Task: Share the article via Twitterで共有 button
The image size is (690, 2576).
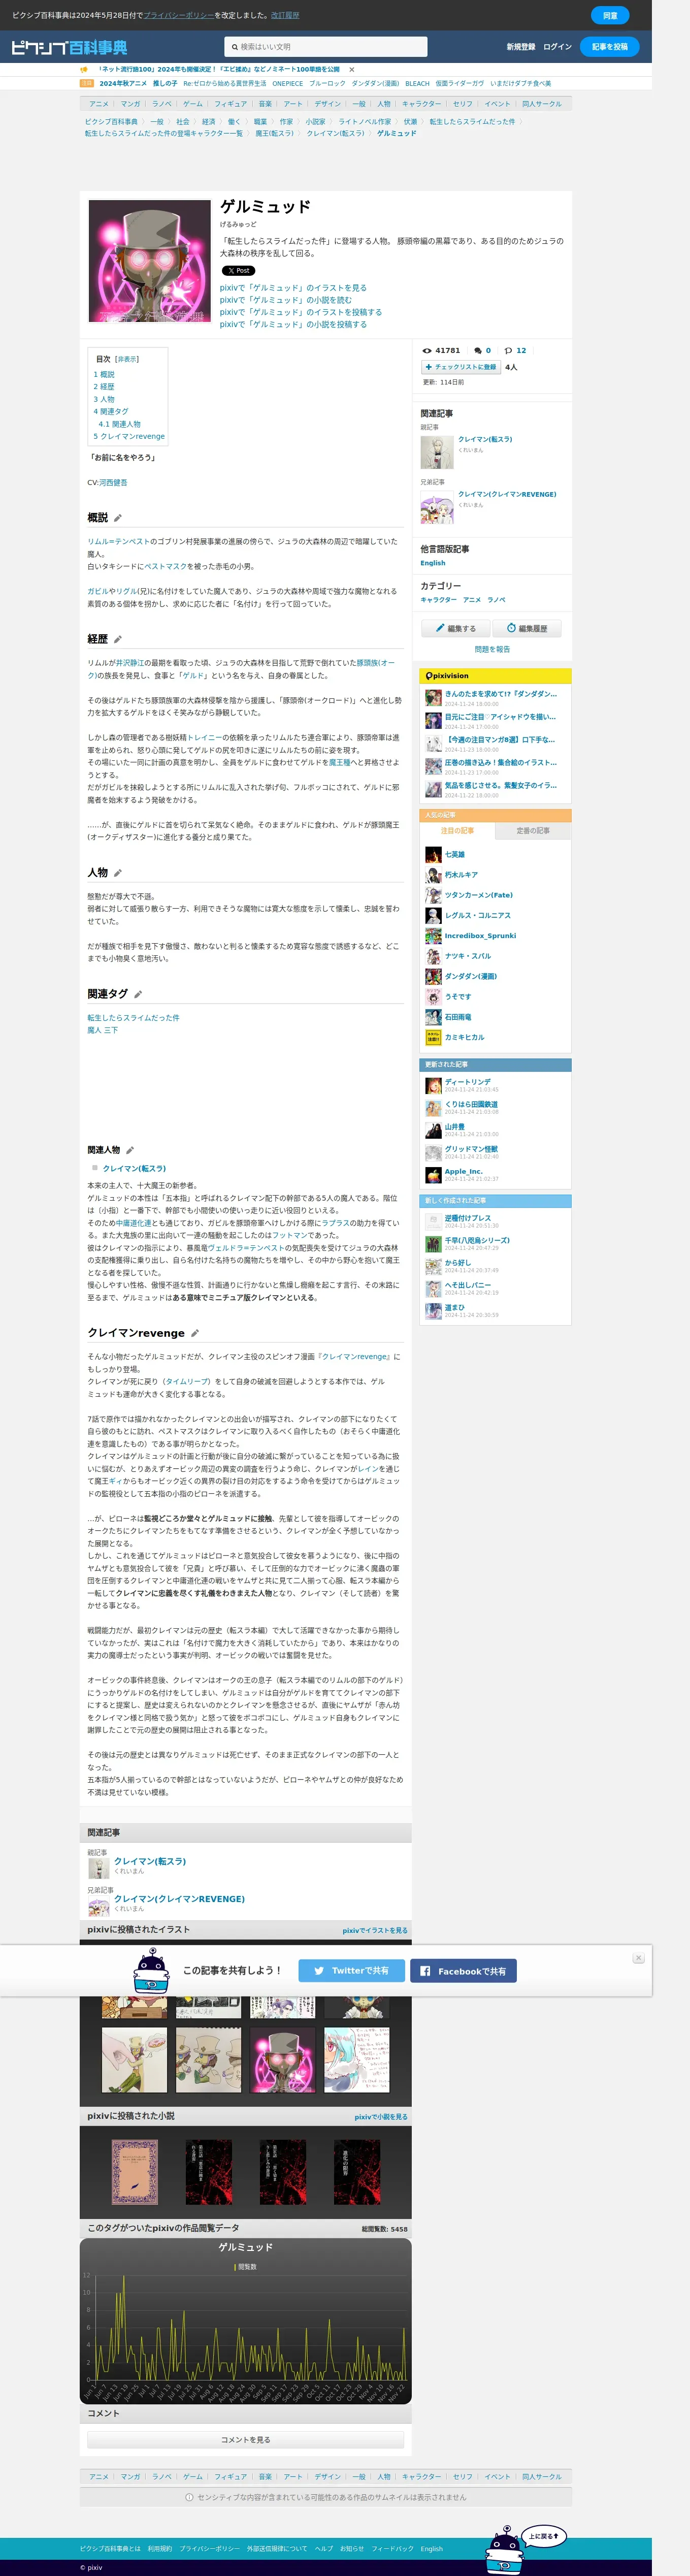Action: tap(351, 1971)
